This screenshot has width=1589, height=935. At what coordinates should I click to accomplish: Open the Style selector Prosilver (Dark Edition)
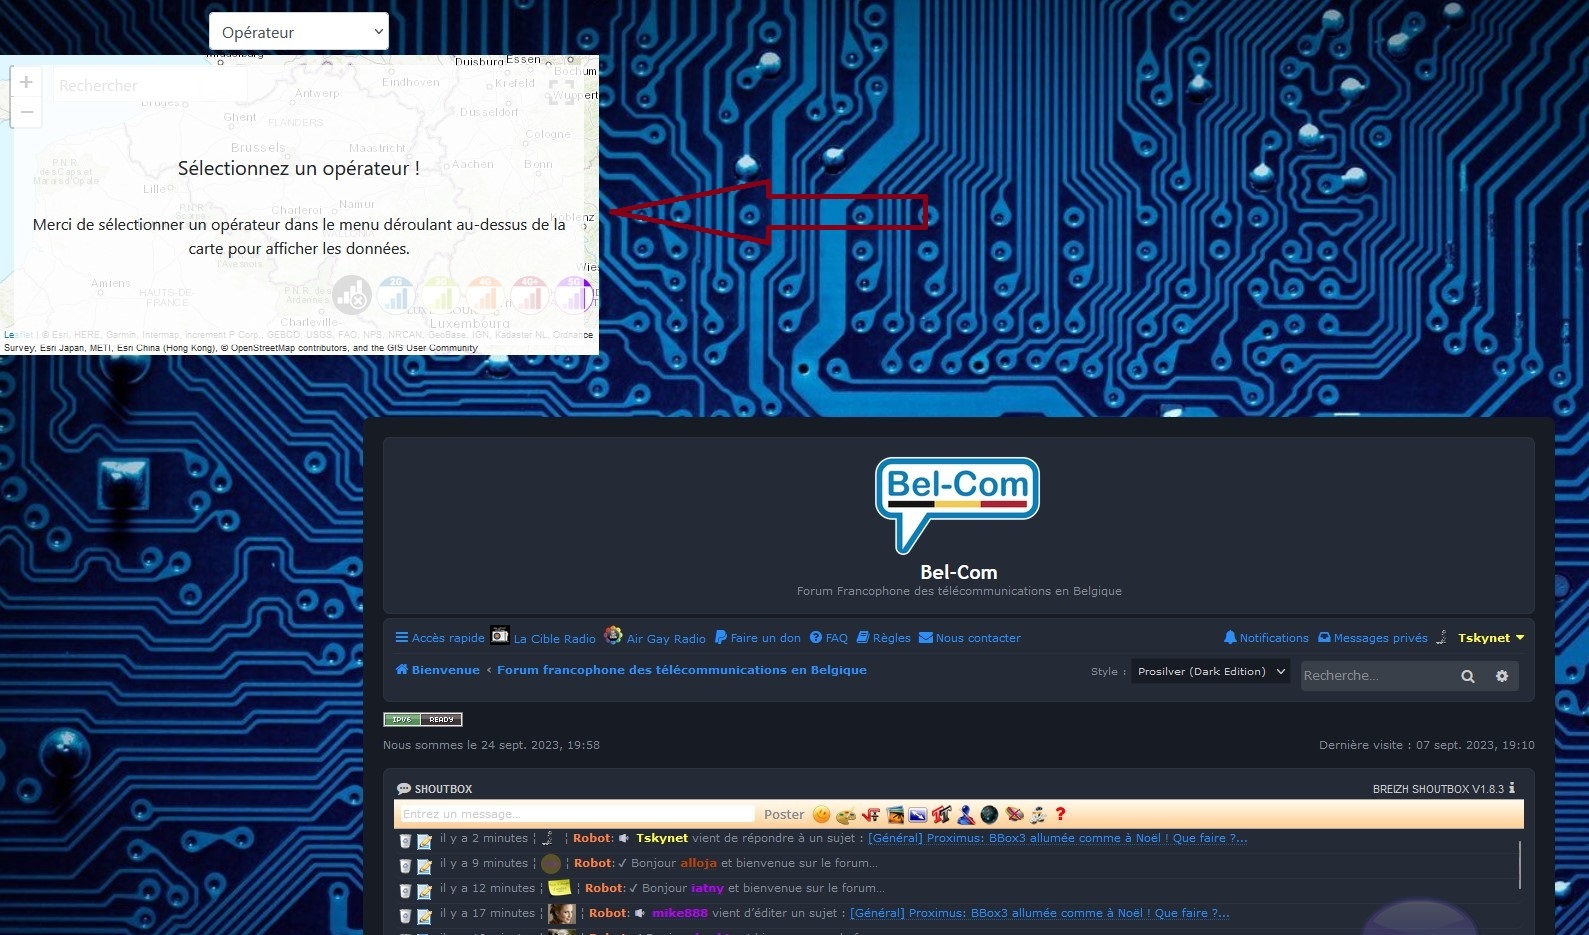[1213, 672]
